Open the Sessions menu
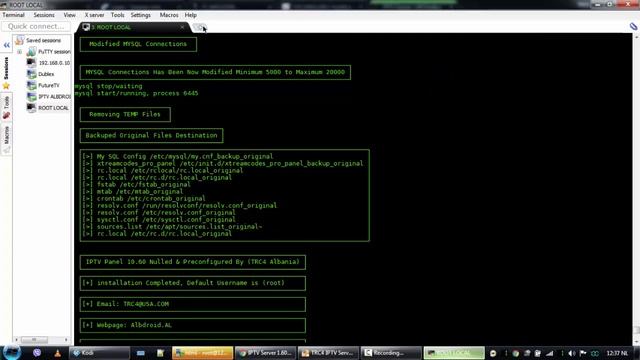 44,15
